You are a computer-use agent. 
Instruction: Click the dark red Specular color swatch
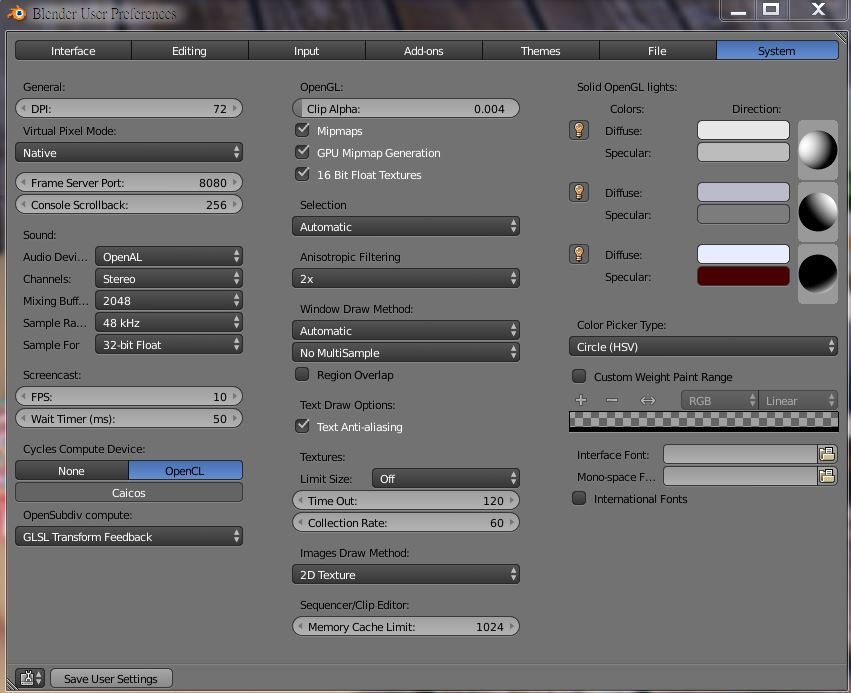pyautogui.click(x=742, y=277)
